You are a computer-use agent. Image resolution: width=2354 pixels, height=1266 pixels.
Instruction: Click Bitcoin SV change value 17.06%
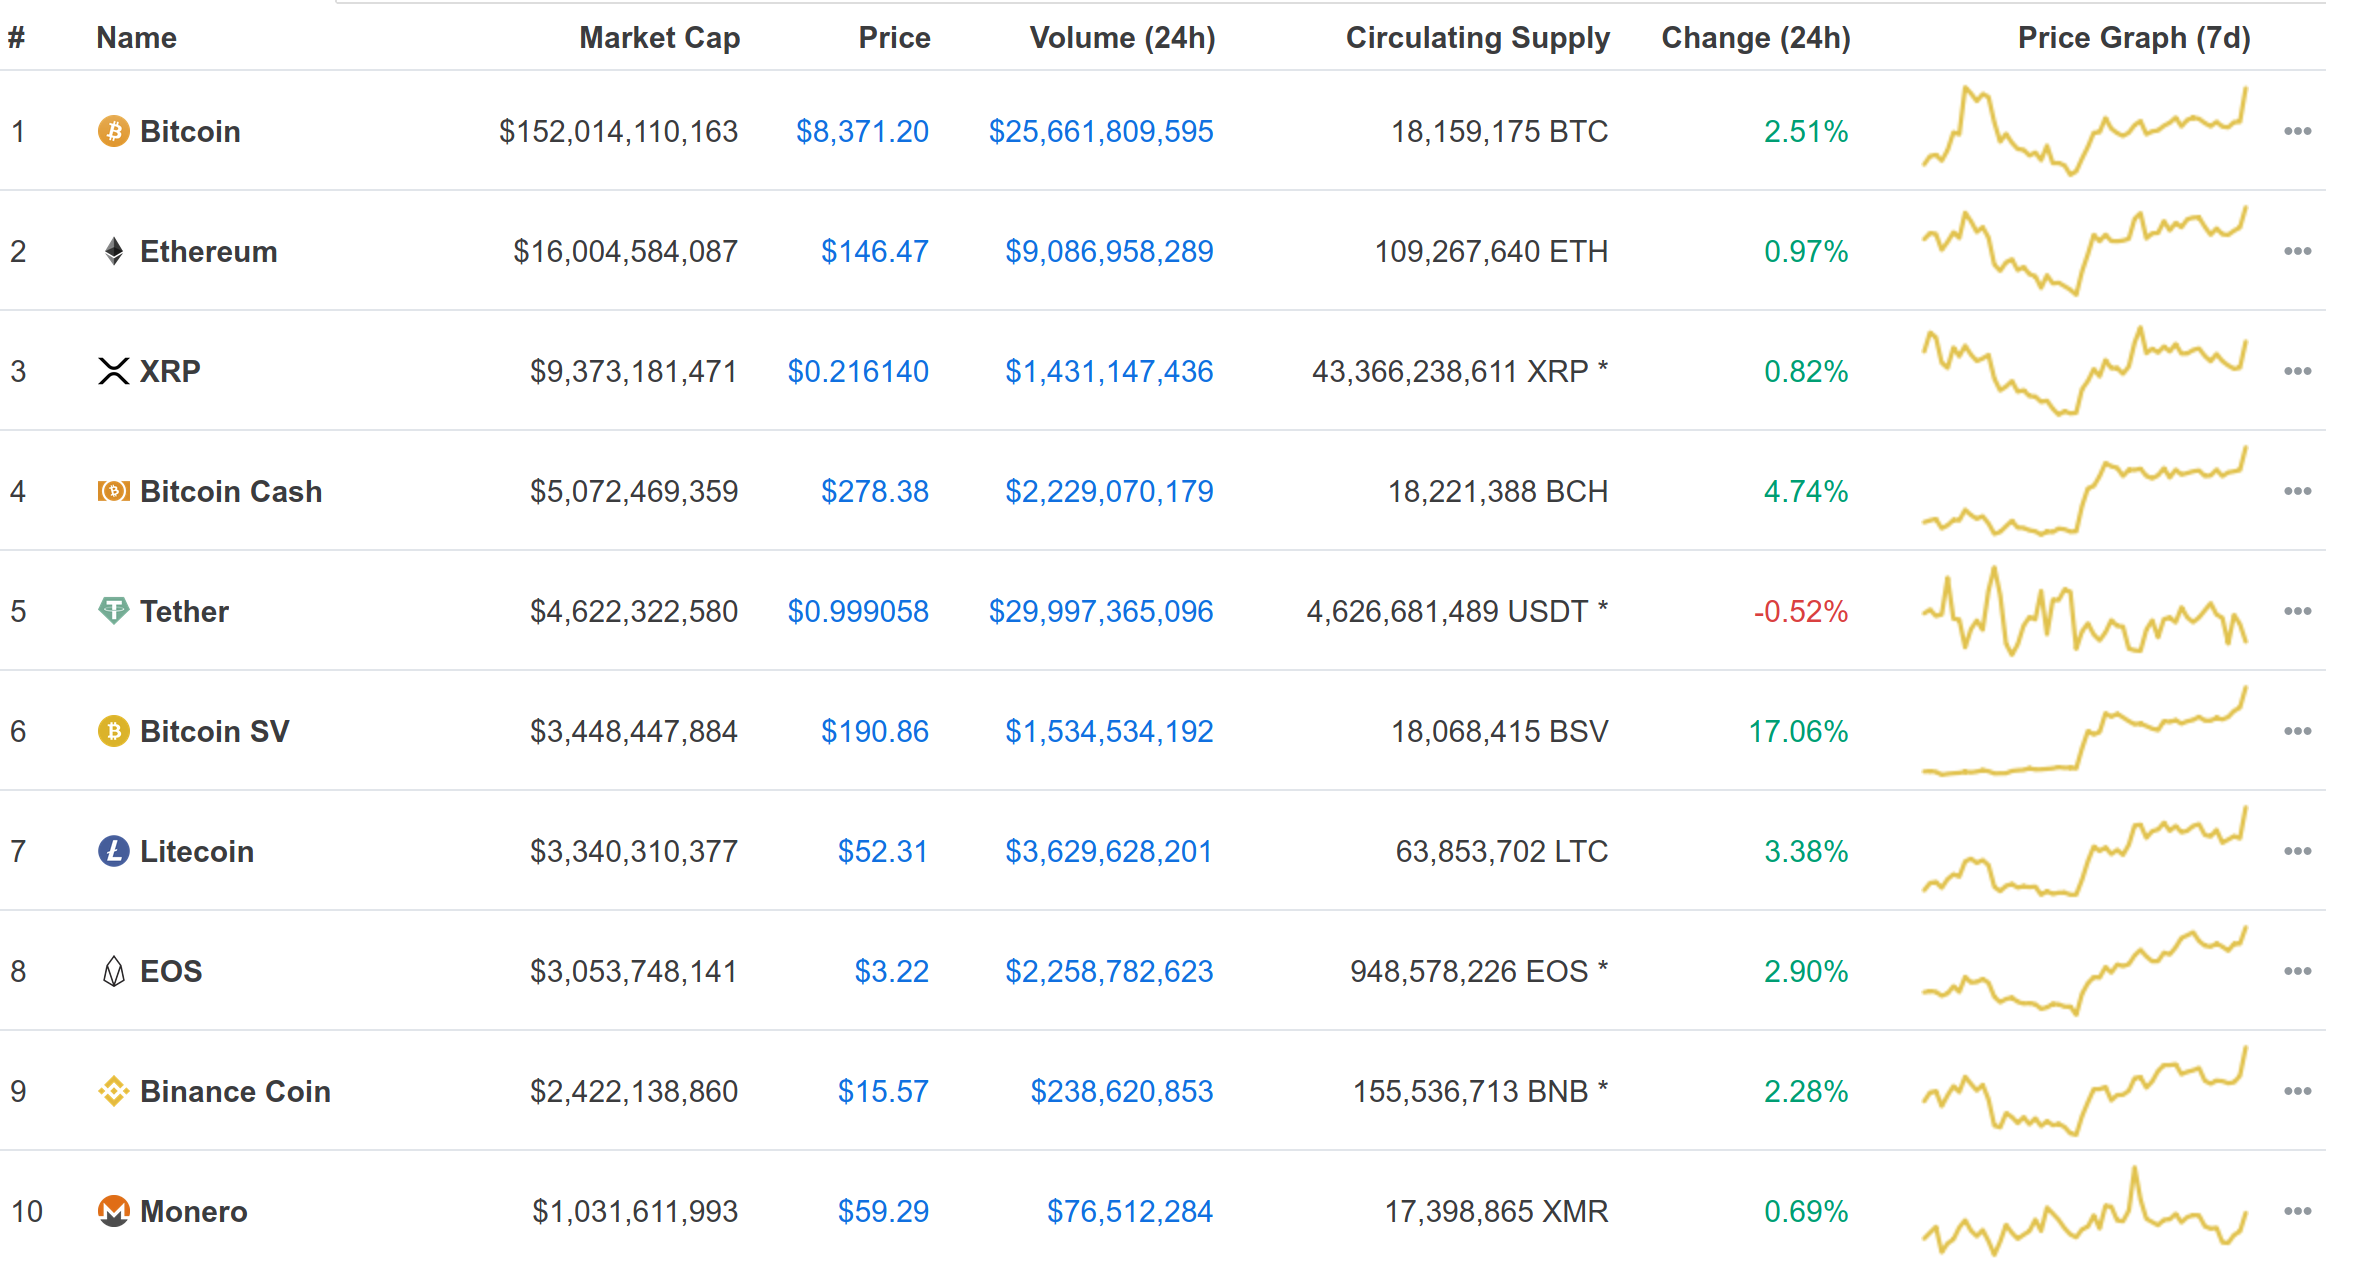1798,731
